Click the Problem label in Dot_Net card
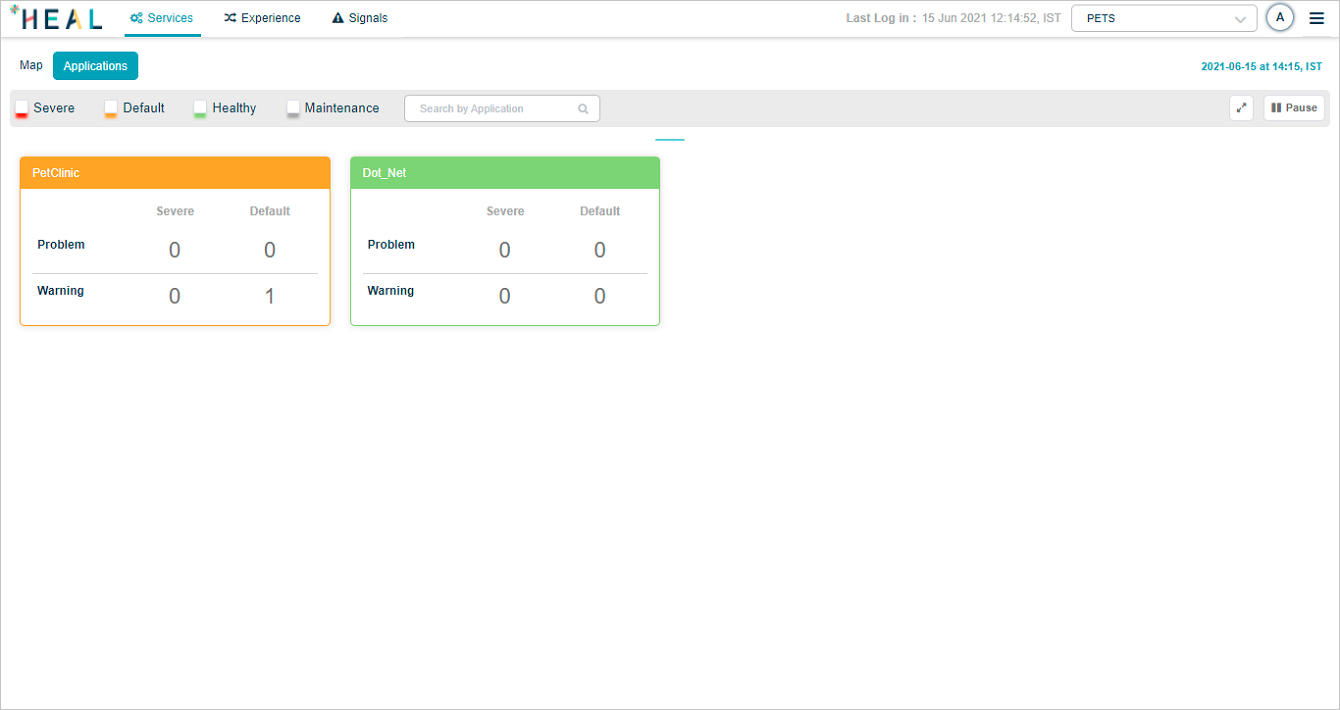 (x=391, y=245)
